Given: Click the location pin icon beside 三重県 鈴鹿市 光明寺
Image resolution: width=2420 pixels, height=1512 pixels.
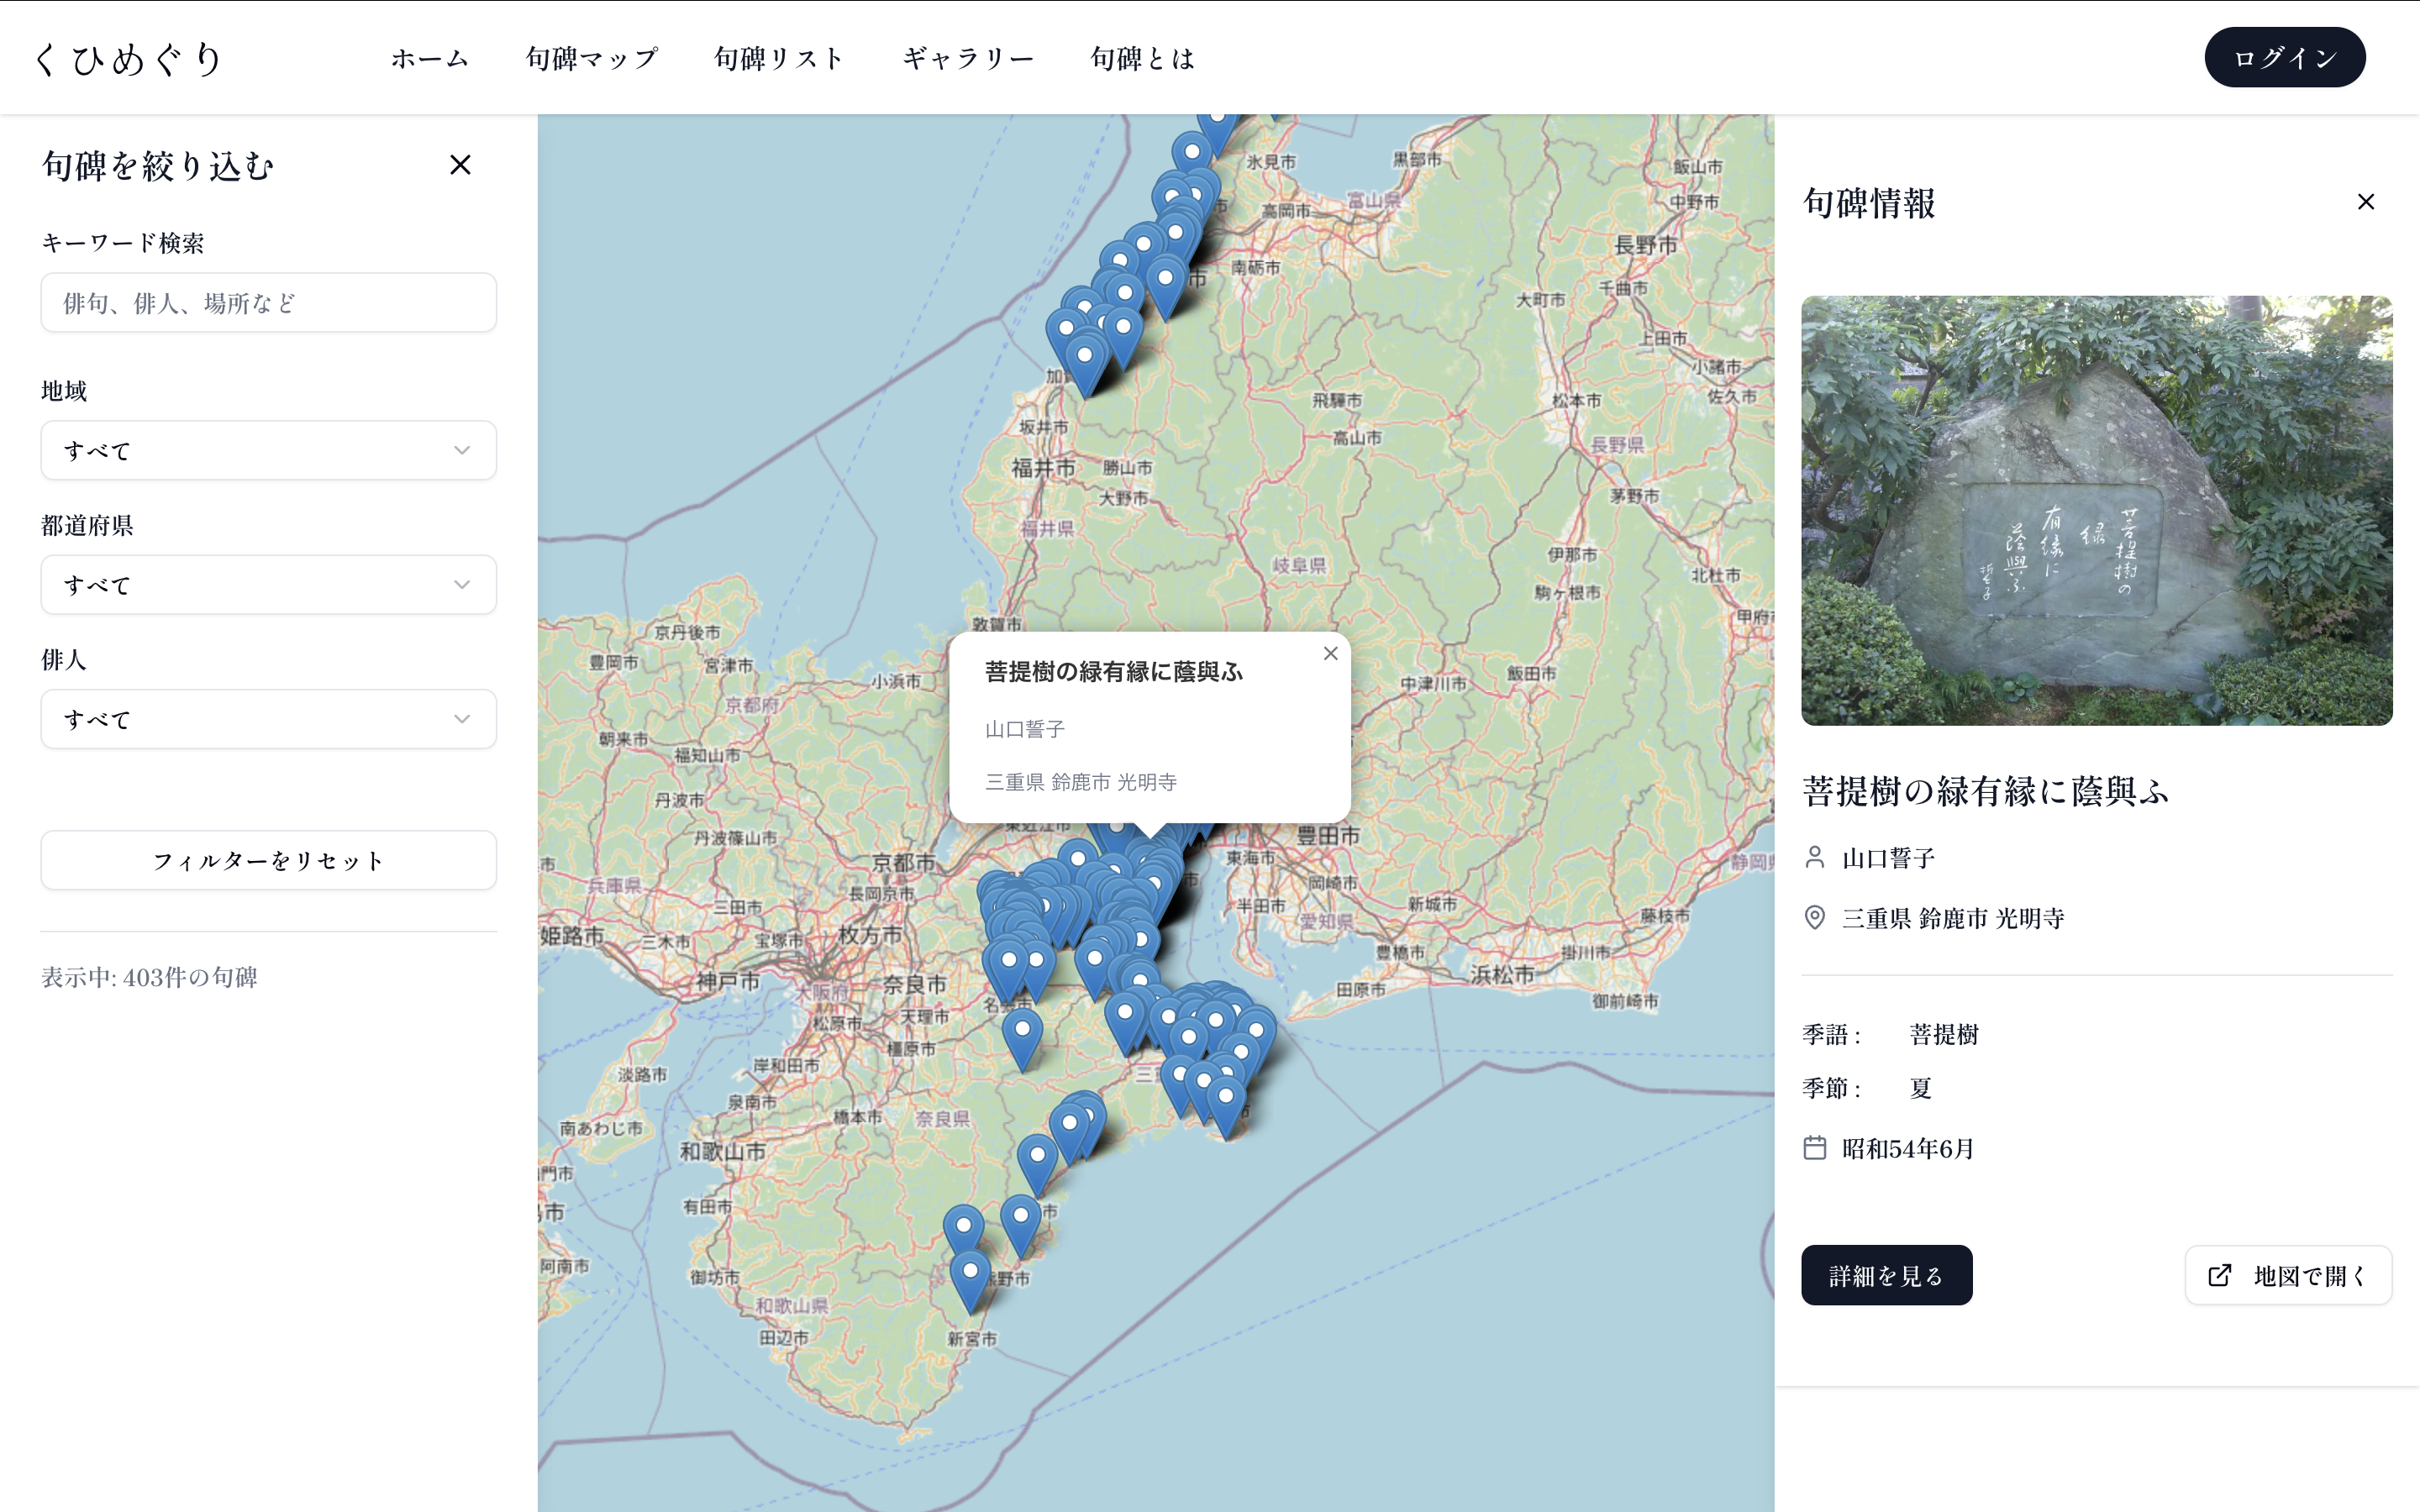Looking at the screenshot, I should pyautogui.click(x=1814, y=917).
